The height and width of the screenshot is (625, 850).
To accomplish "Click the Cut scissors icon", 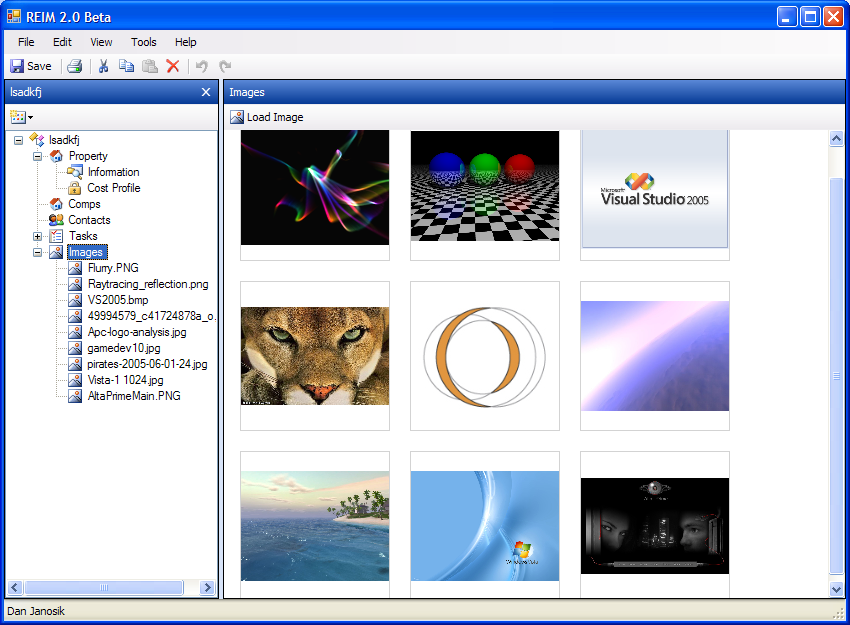I will [103, 66].
